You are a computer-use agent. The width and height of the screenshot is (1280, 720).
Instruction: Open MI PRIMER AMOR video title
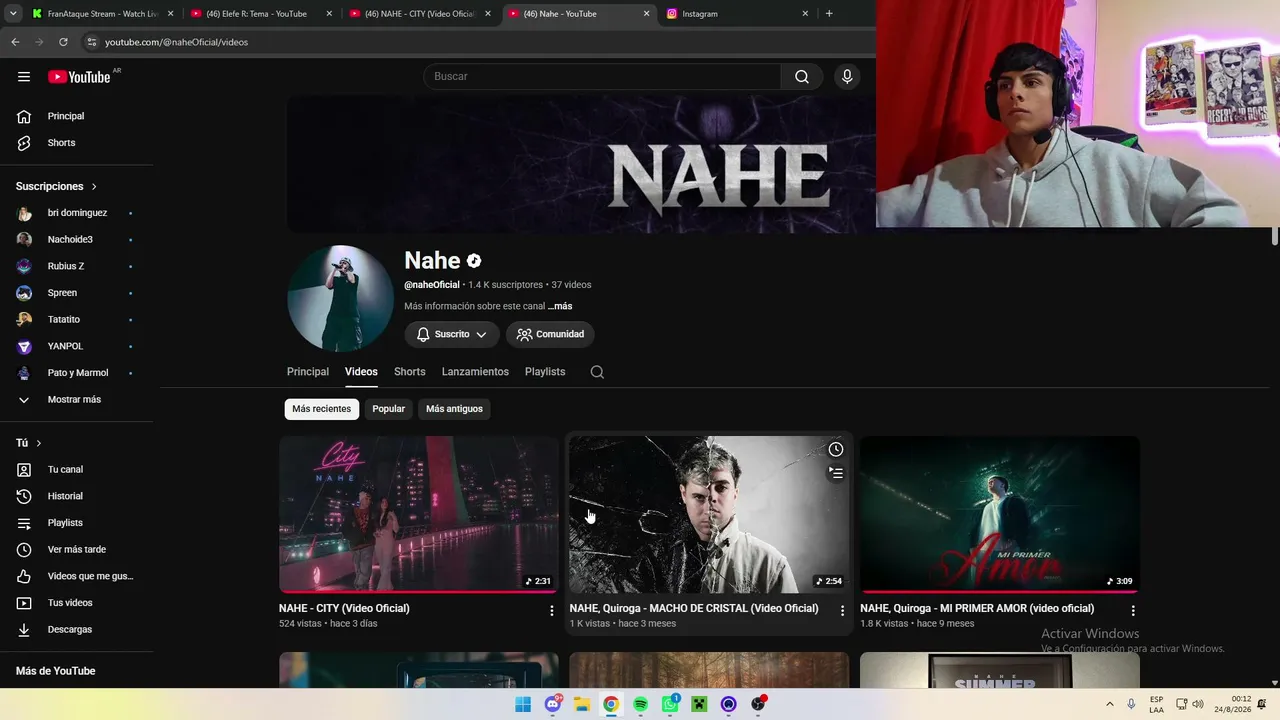coord(977,609)
